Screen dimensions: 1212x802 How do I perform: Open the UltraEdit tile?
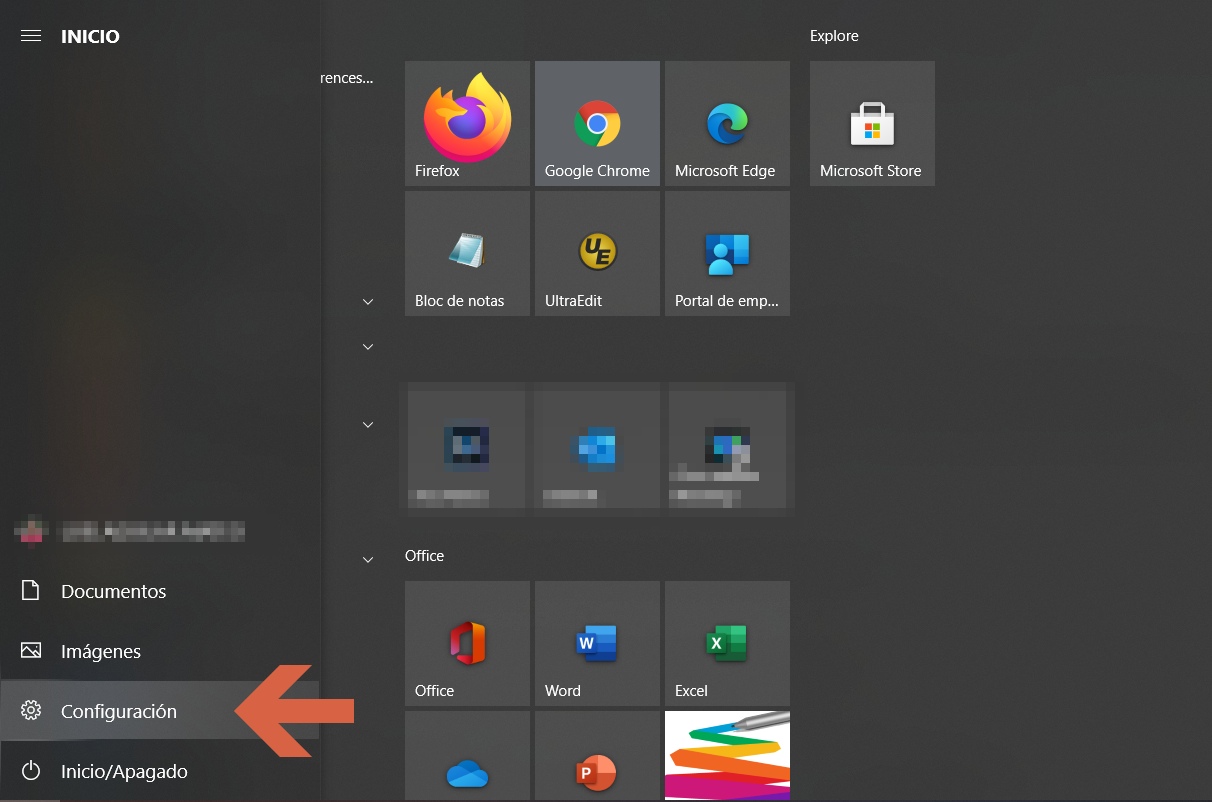click(x=597, y=253)
